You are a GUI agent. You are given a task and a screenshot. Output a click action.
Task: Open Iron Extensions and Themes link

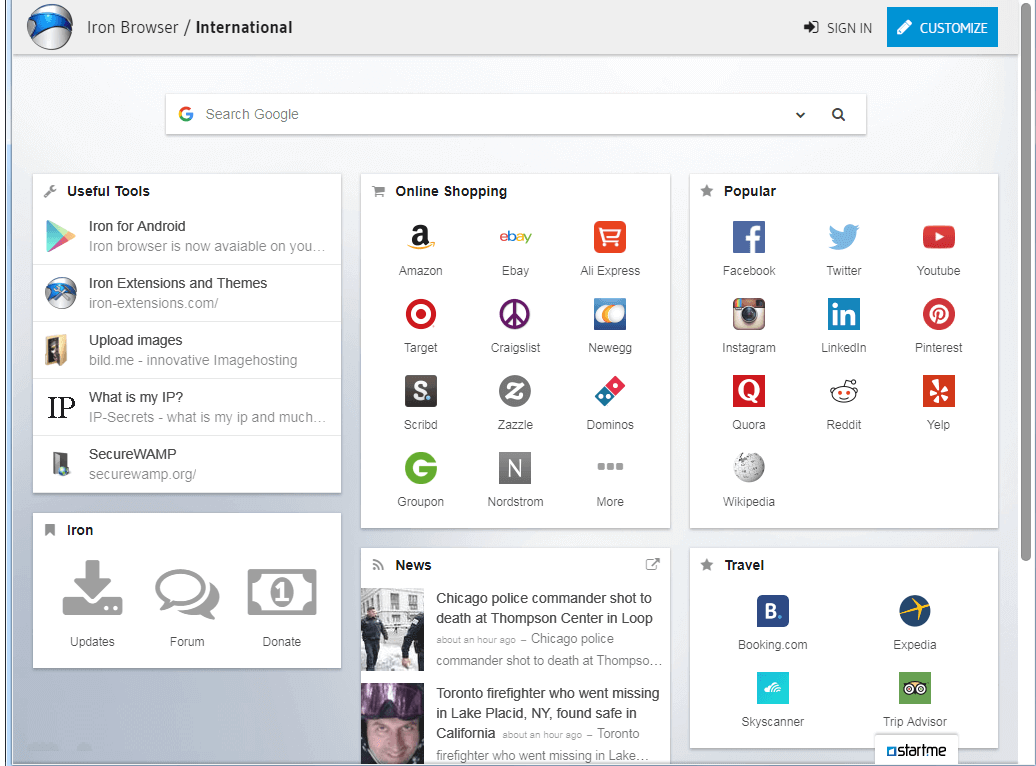tap(187, 293)
